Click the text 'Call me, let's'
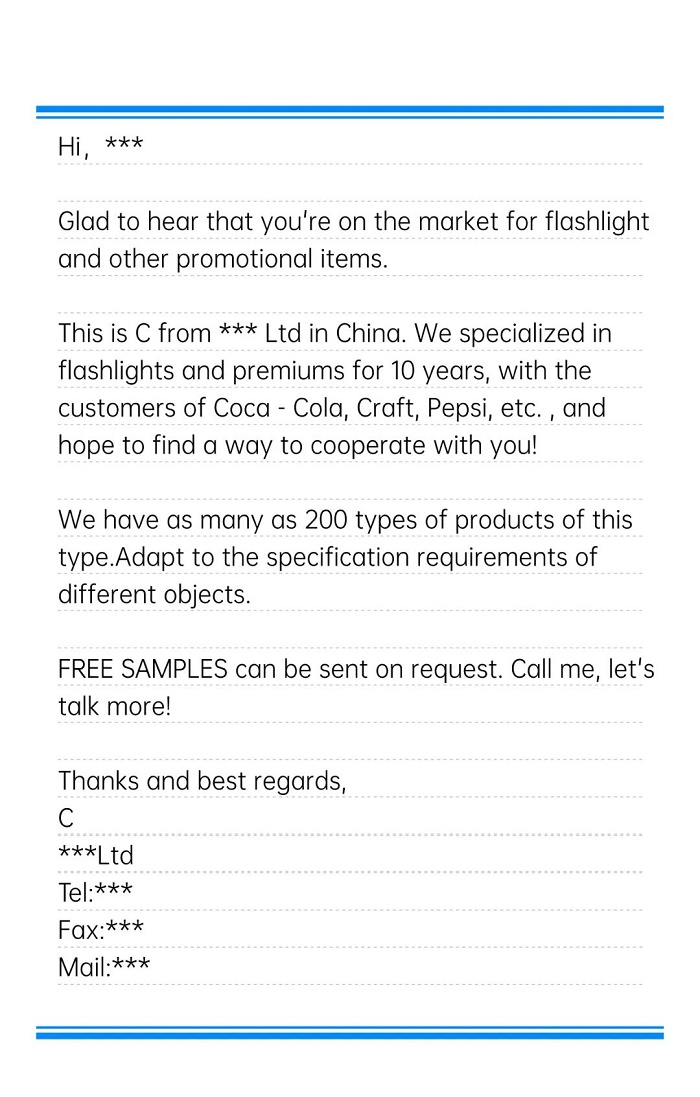The height and width of the screenshot is (1097, 700). point(583,670)
